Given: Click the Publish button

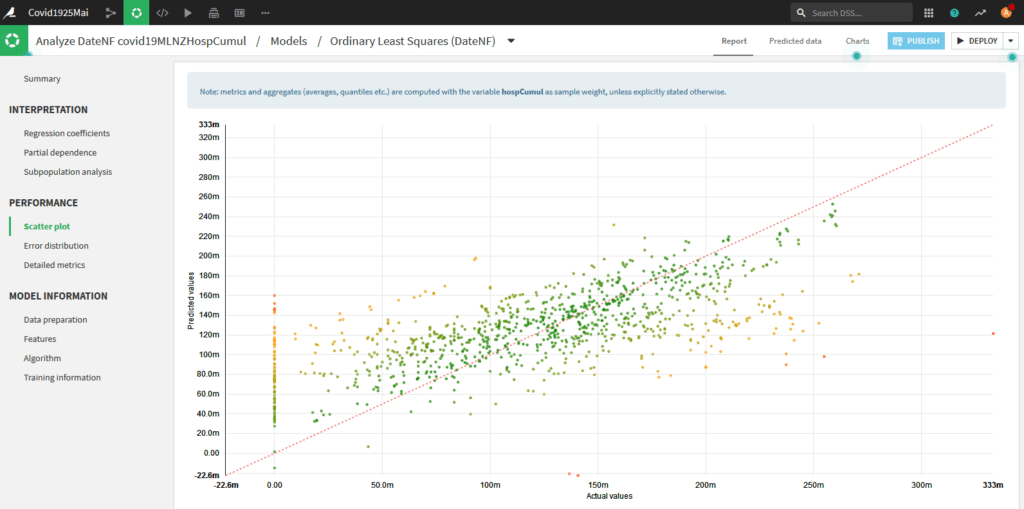Looking at the screenshot, I should pos(916,41).
